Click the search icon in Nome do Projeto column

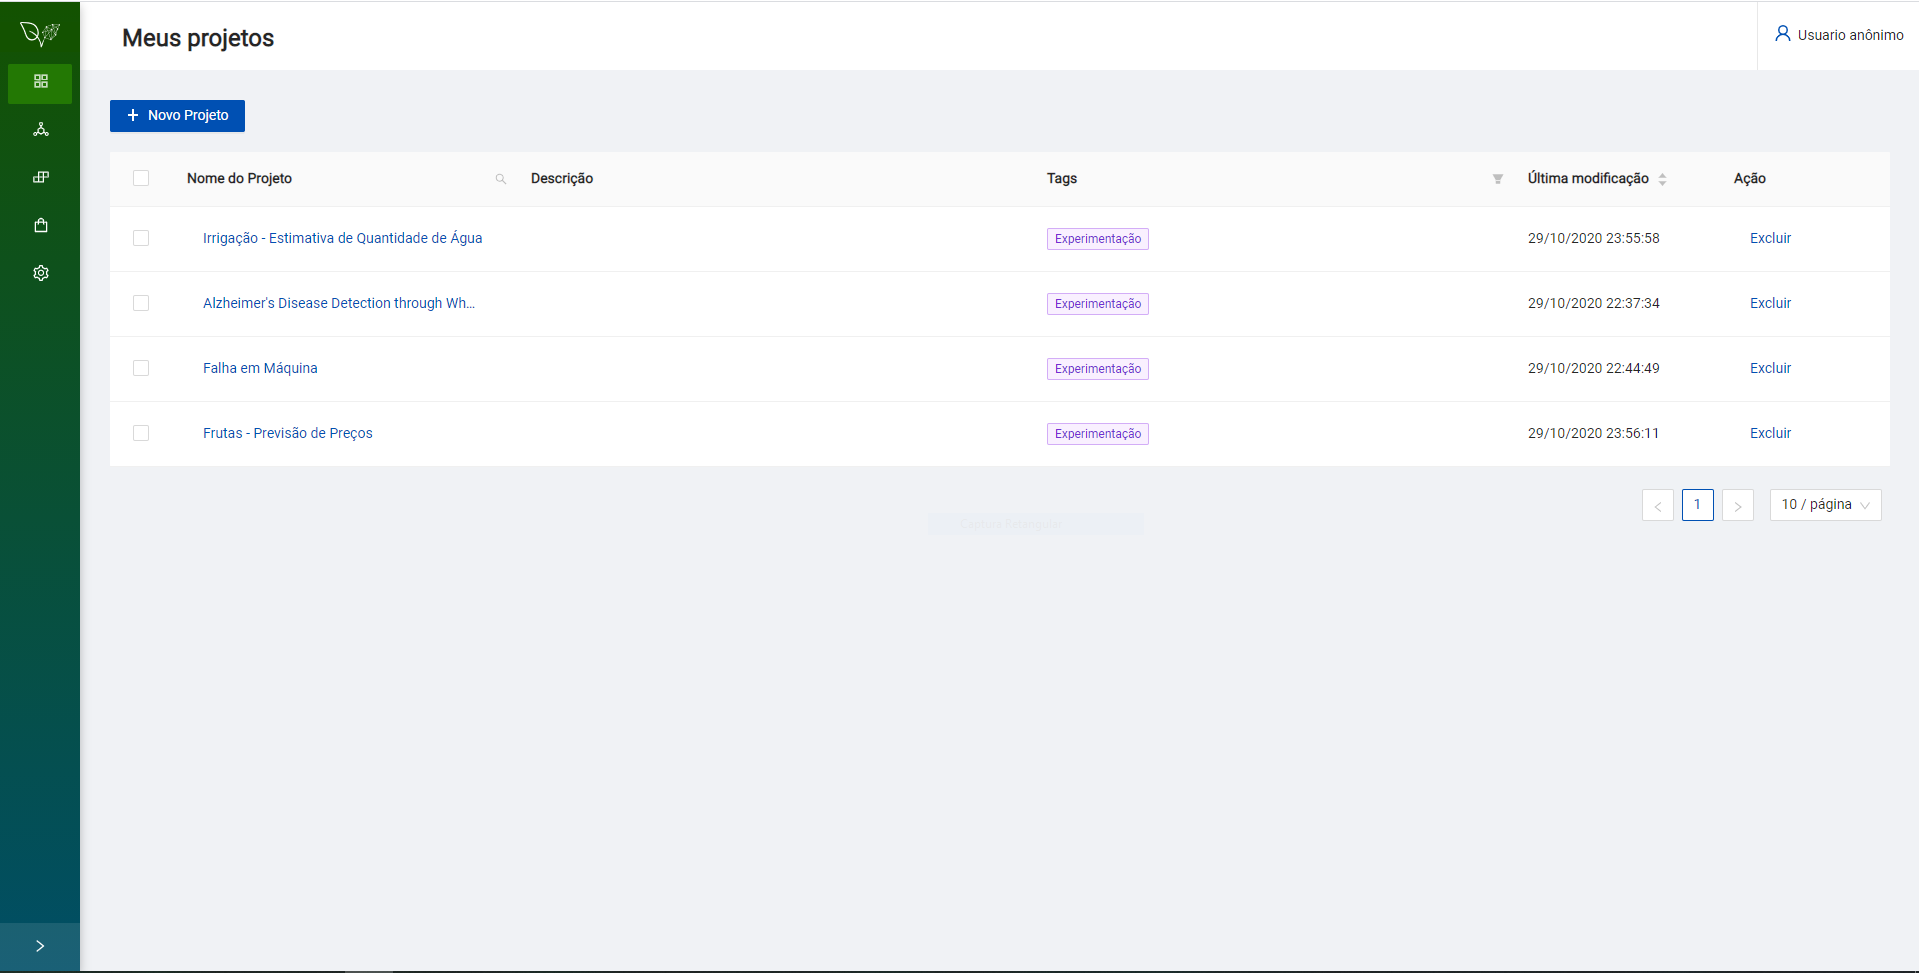[501, 179]
